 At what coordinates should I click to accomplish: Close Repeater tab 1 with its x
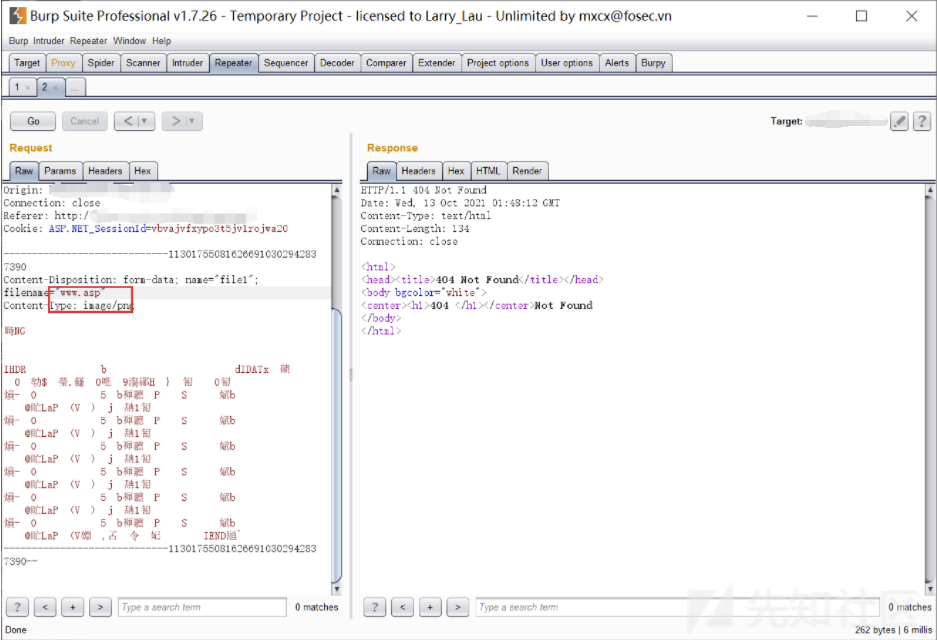point(27,88)
